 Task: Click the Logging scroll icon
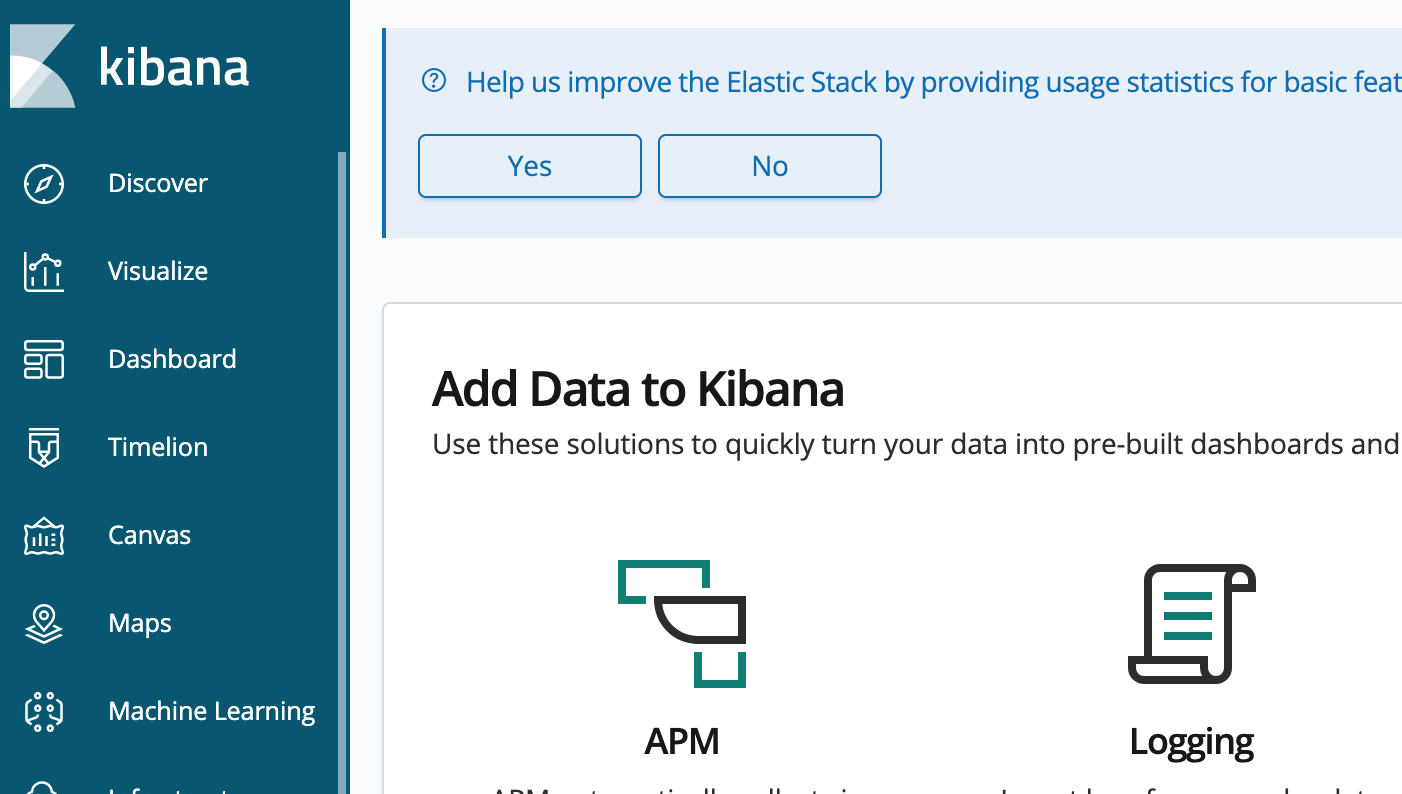tap(1192, 624)
